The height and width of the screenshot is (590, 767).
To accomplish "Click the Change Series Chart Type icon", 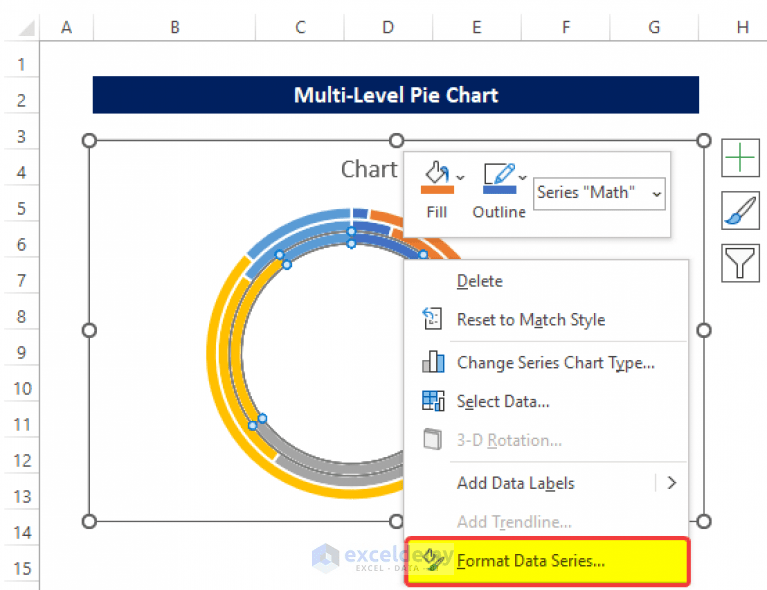I will click(433, 362).
